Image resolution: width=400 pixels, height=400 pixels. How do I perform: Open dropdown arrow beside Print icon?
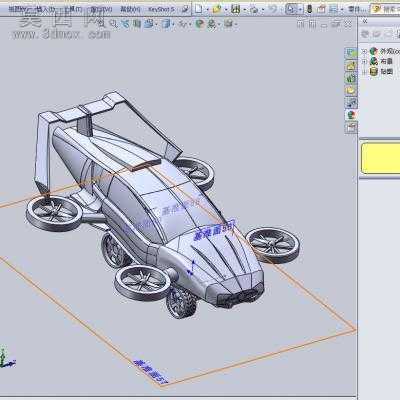click(263, 10)
